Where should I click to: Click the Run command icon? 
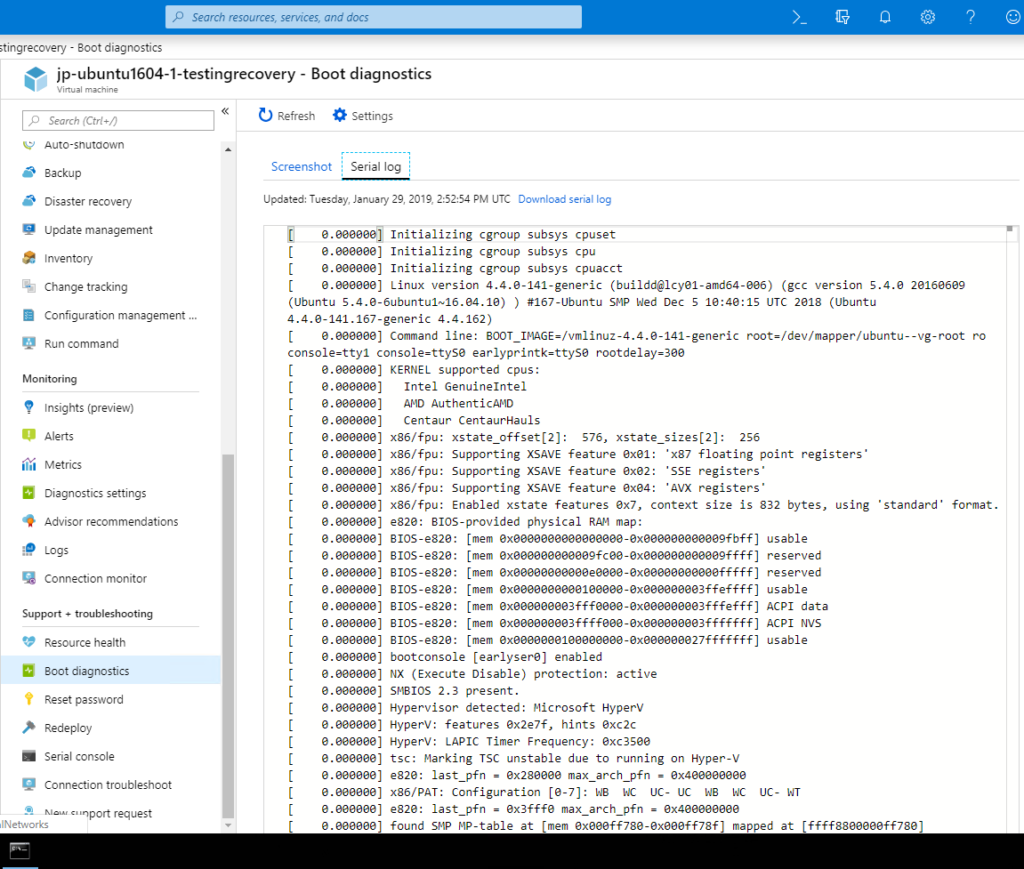click(29, 343)
